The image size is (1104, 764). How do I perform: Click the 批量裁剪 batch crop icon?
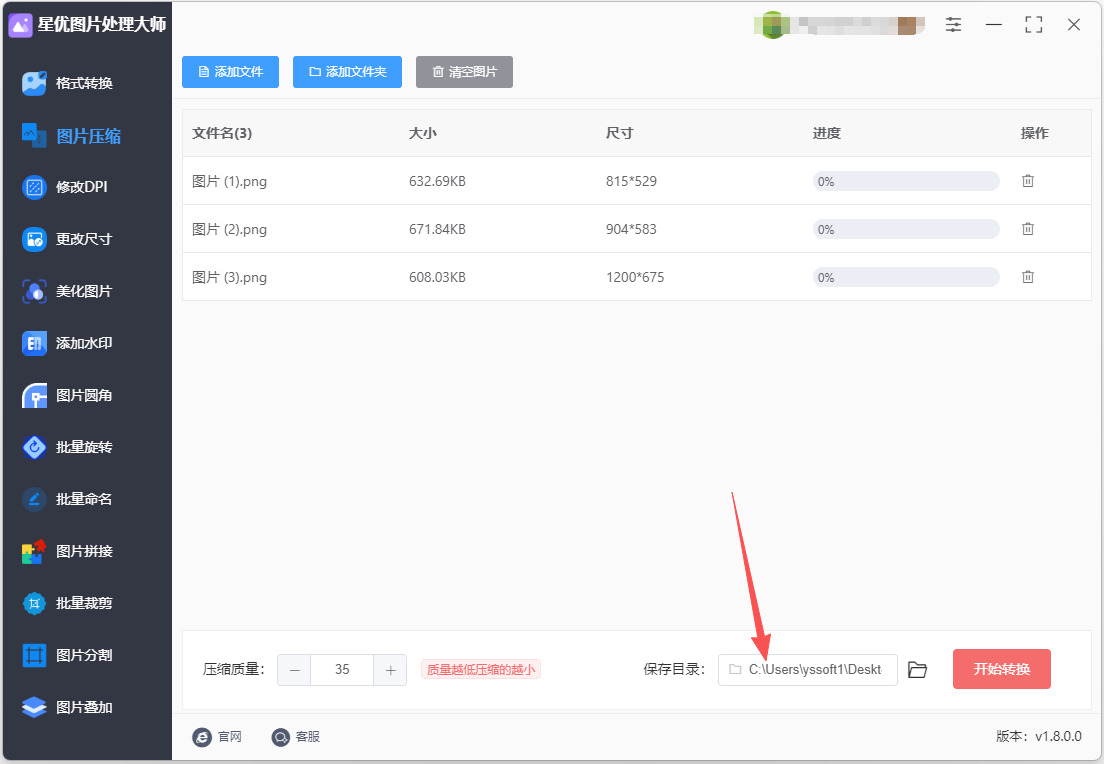(34, 603)
